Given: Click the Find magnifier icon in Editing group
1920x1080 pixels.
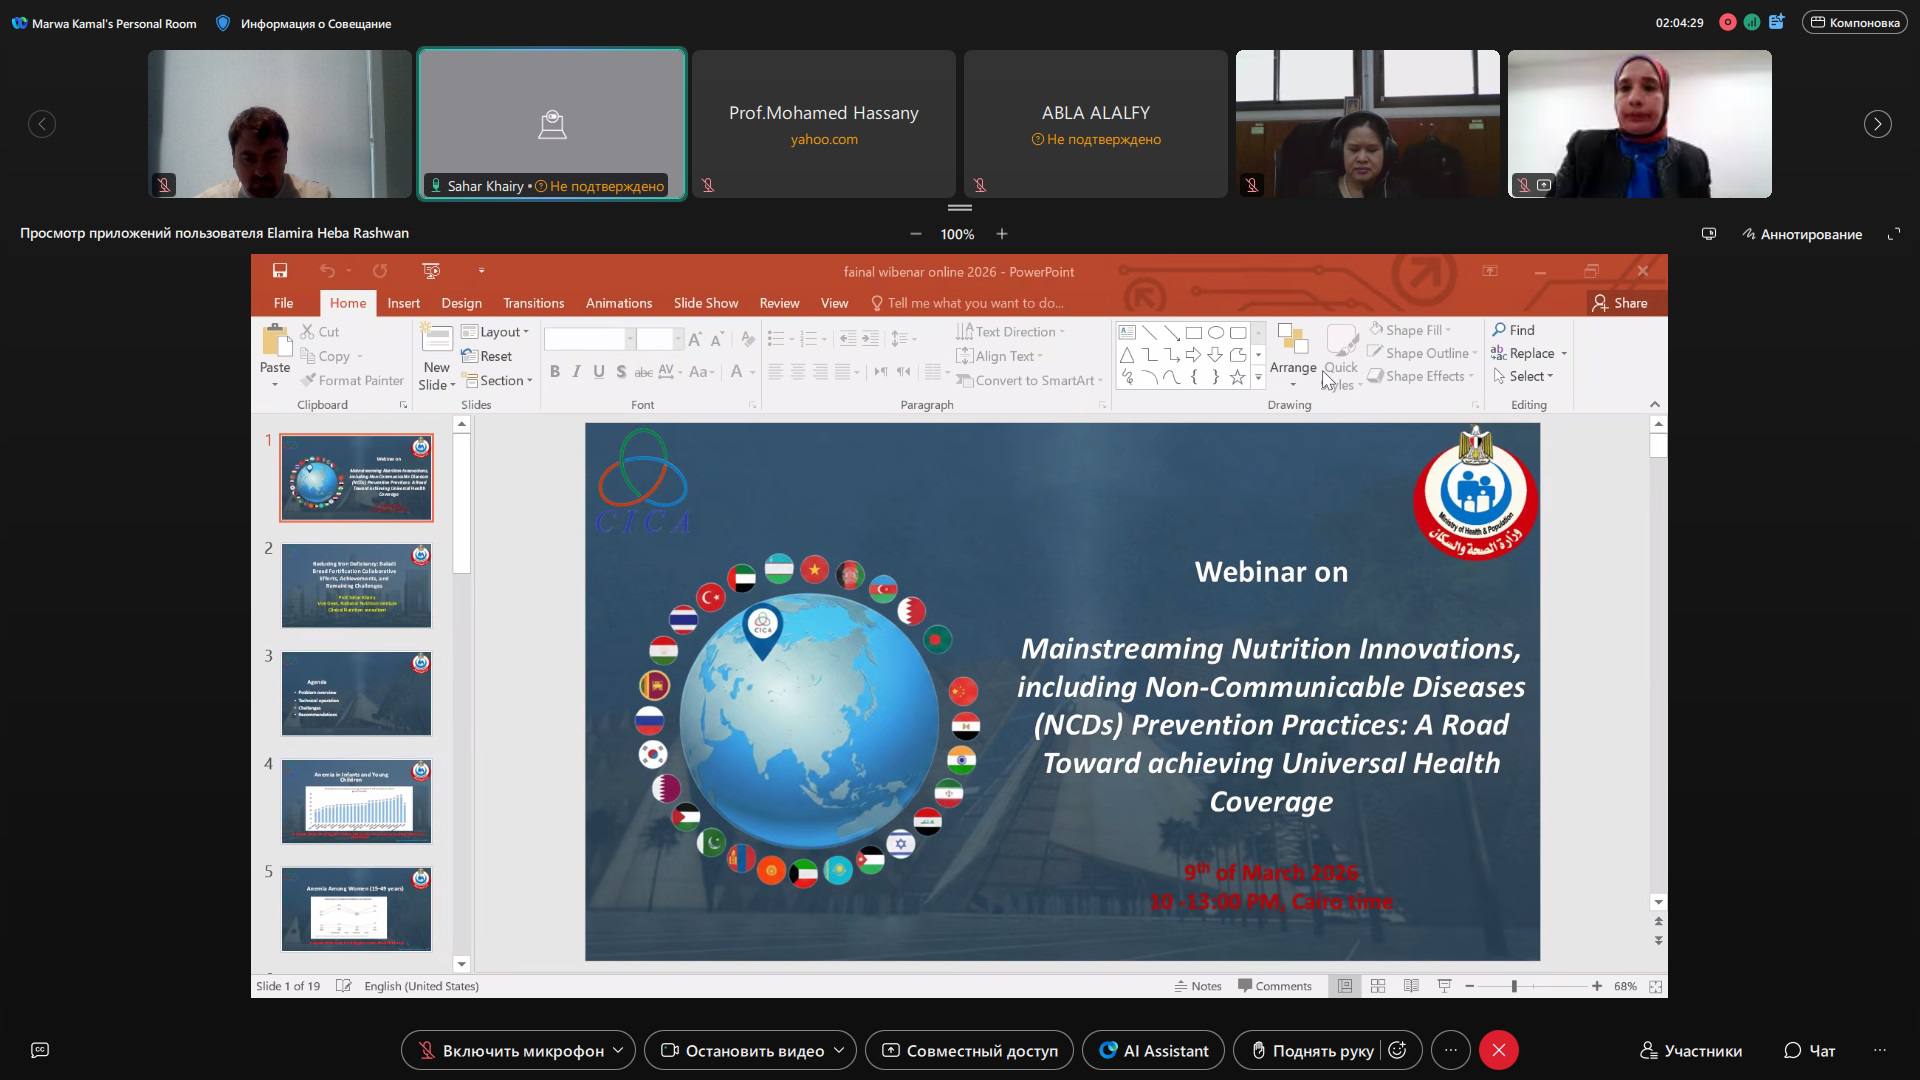Looking at the screenshot, I should (x=1499, y=330).
